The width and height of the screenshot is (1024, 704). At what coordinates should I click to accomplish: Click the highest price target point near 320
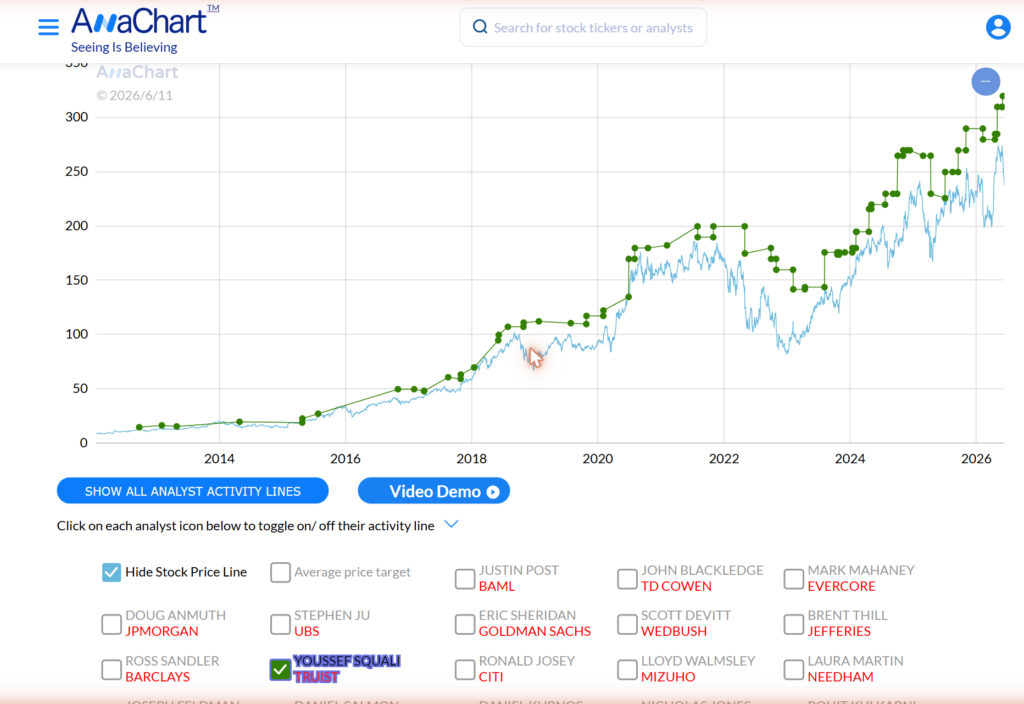click(x=1002, y=96)
